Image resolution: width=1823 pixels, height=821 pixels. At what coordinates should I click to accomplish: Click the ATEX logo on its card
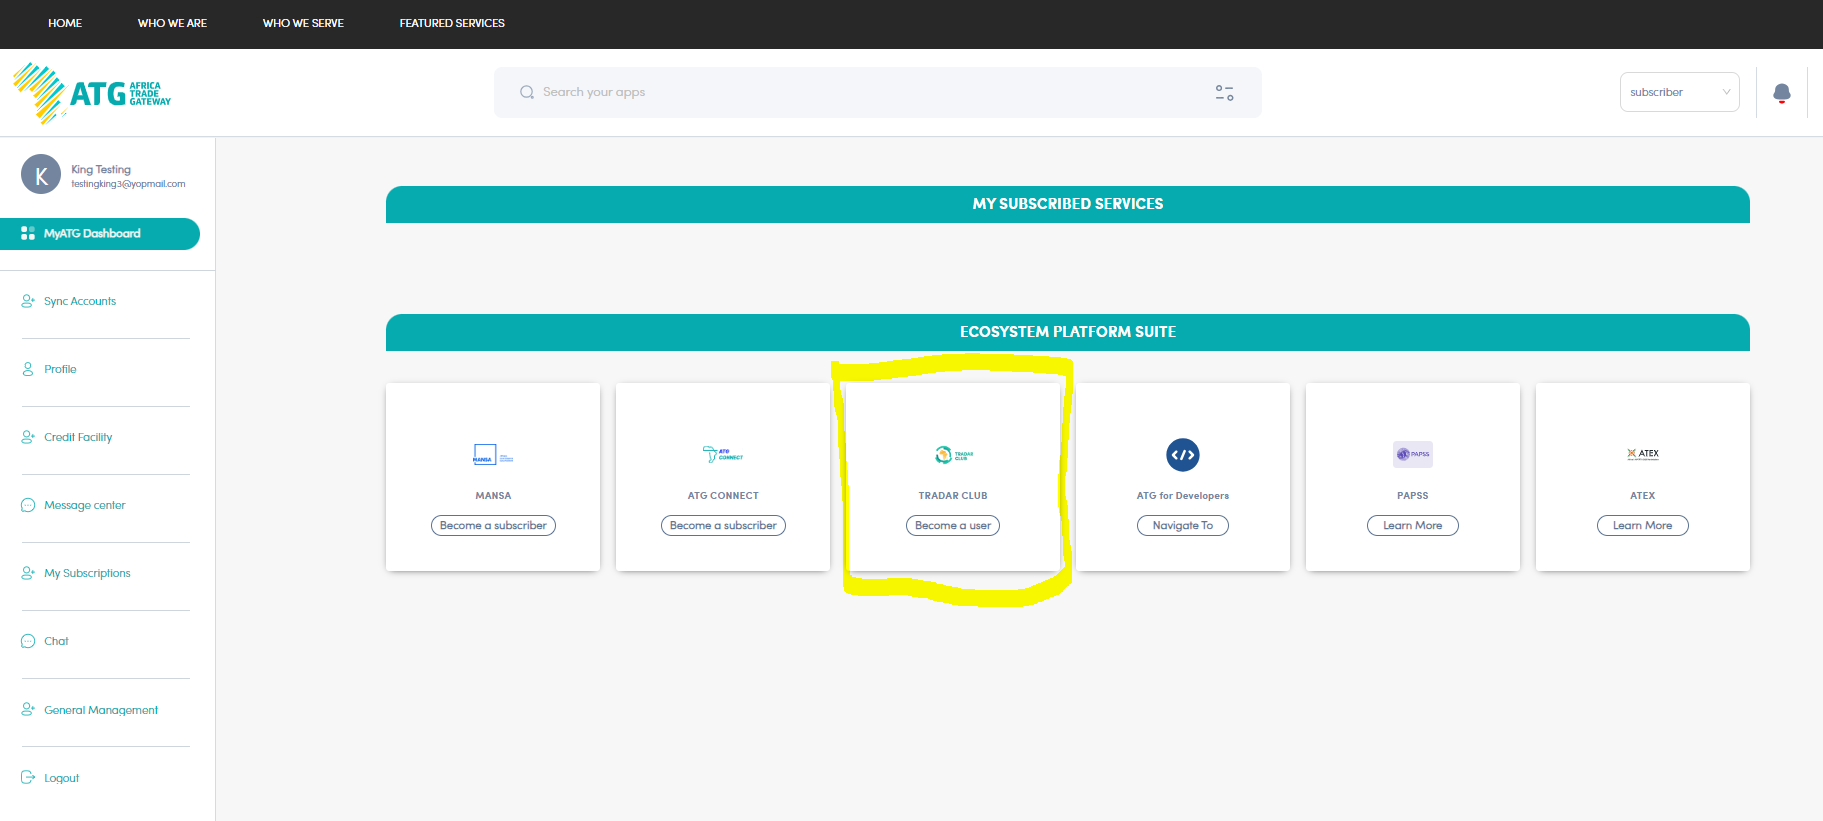pyautogui.click(x=1643, y=454)
